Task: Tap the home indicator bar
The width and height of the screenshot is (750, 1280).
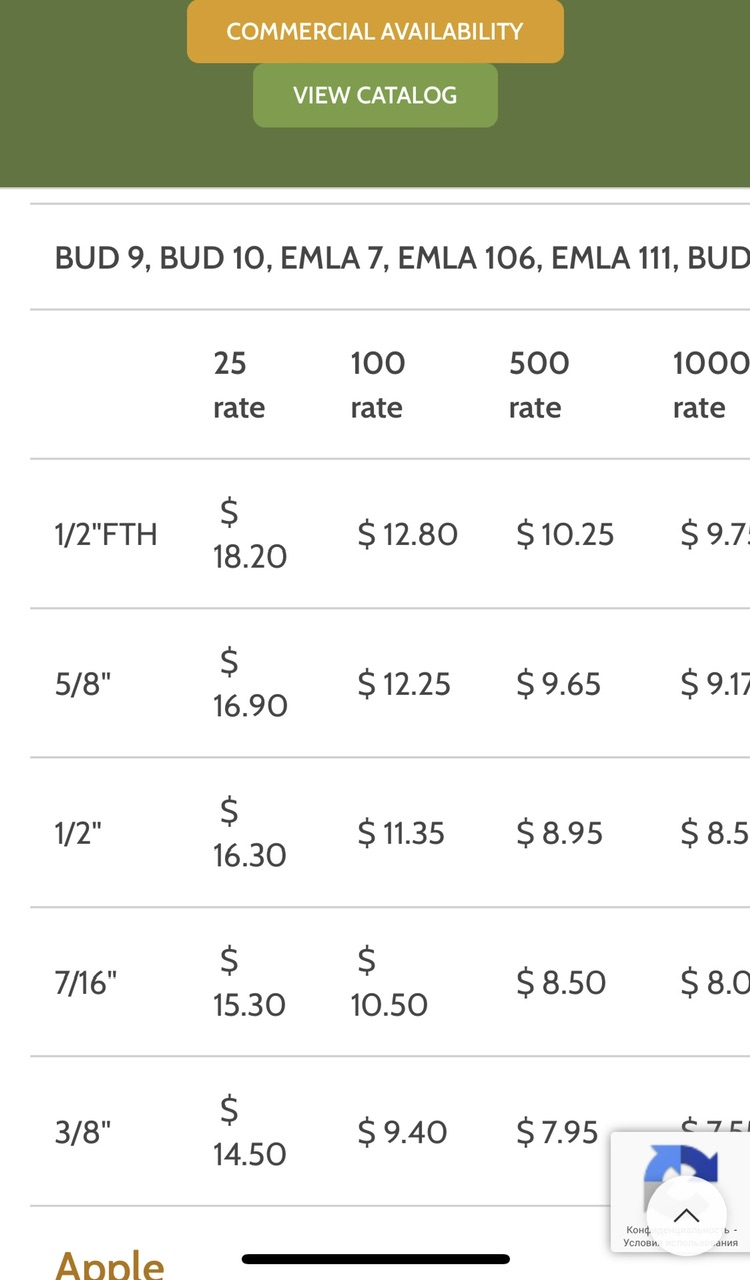Action: [x=375, y=1259]
